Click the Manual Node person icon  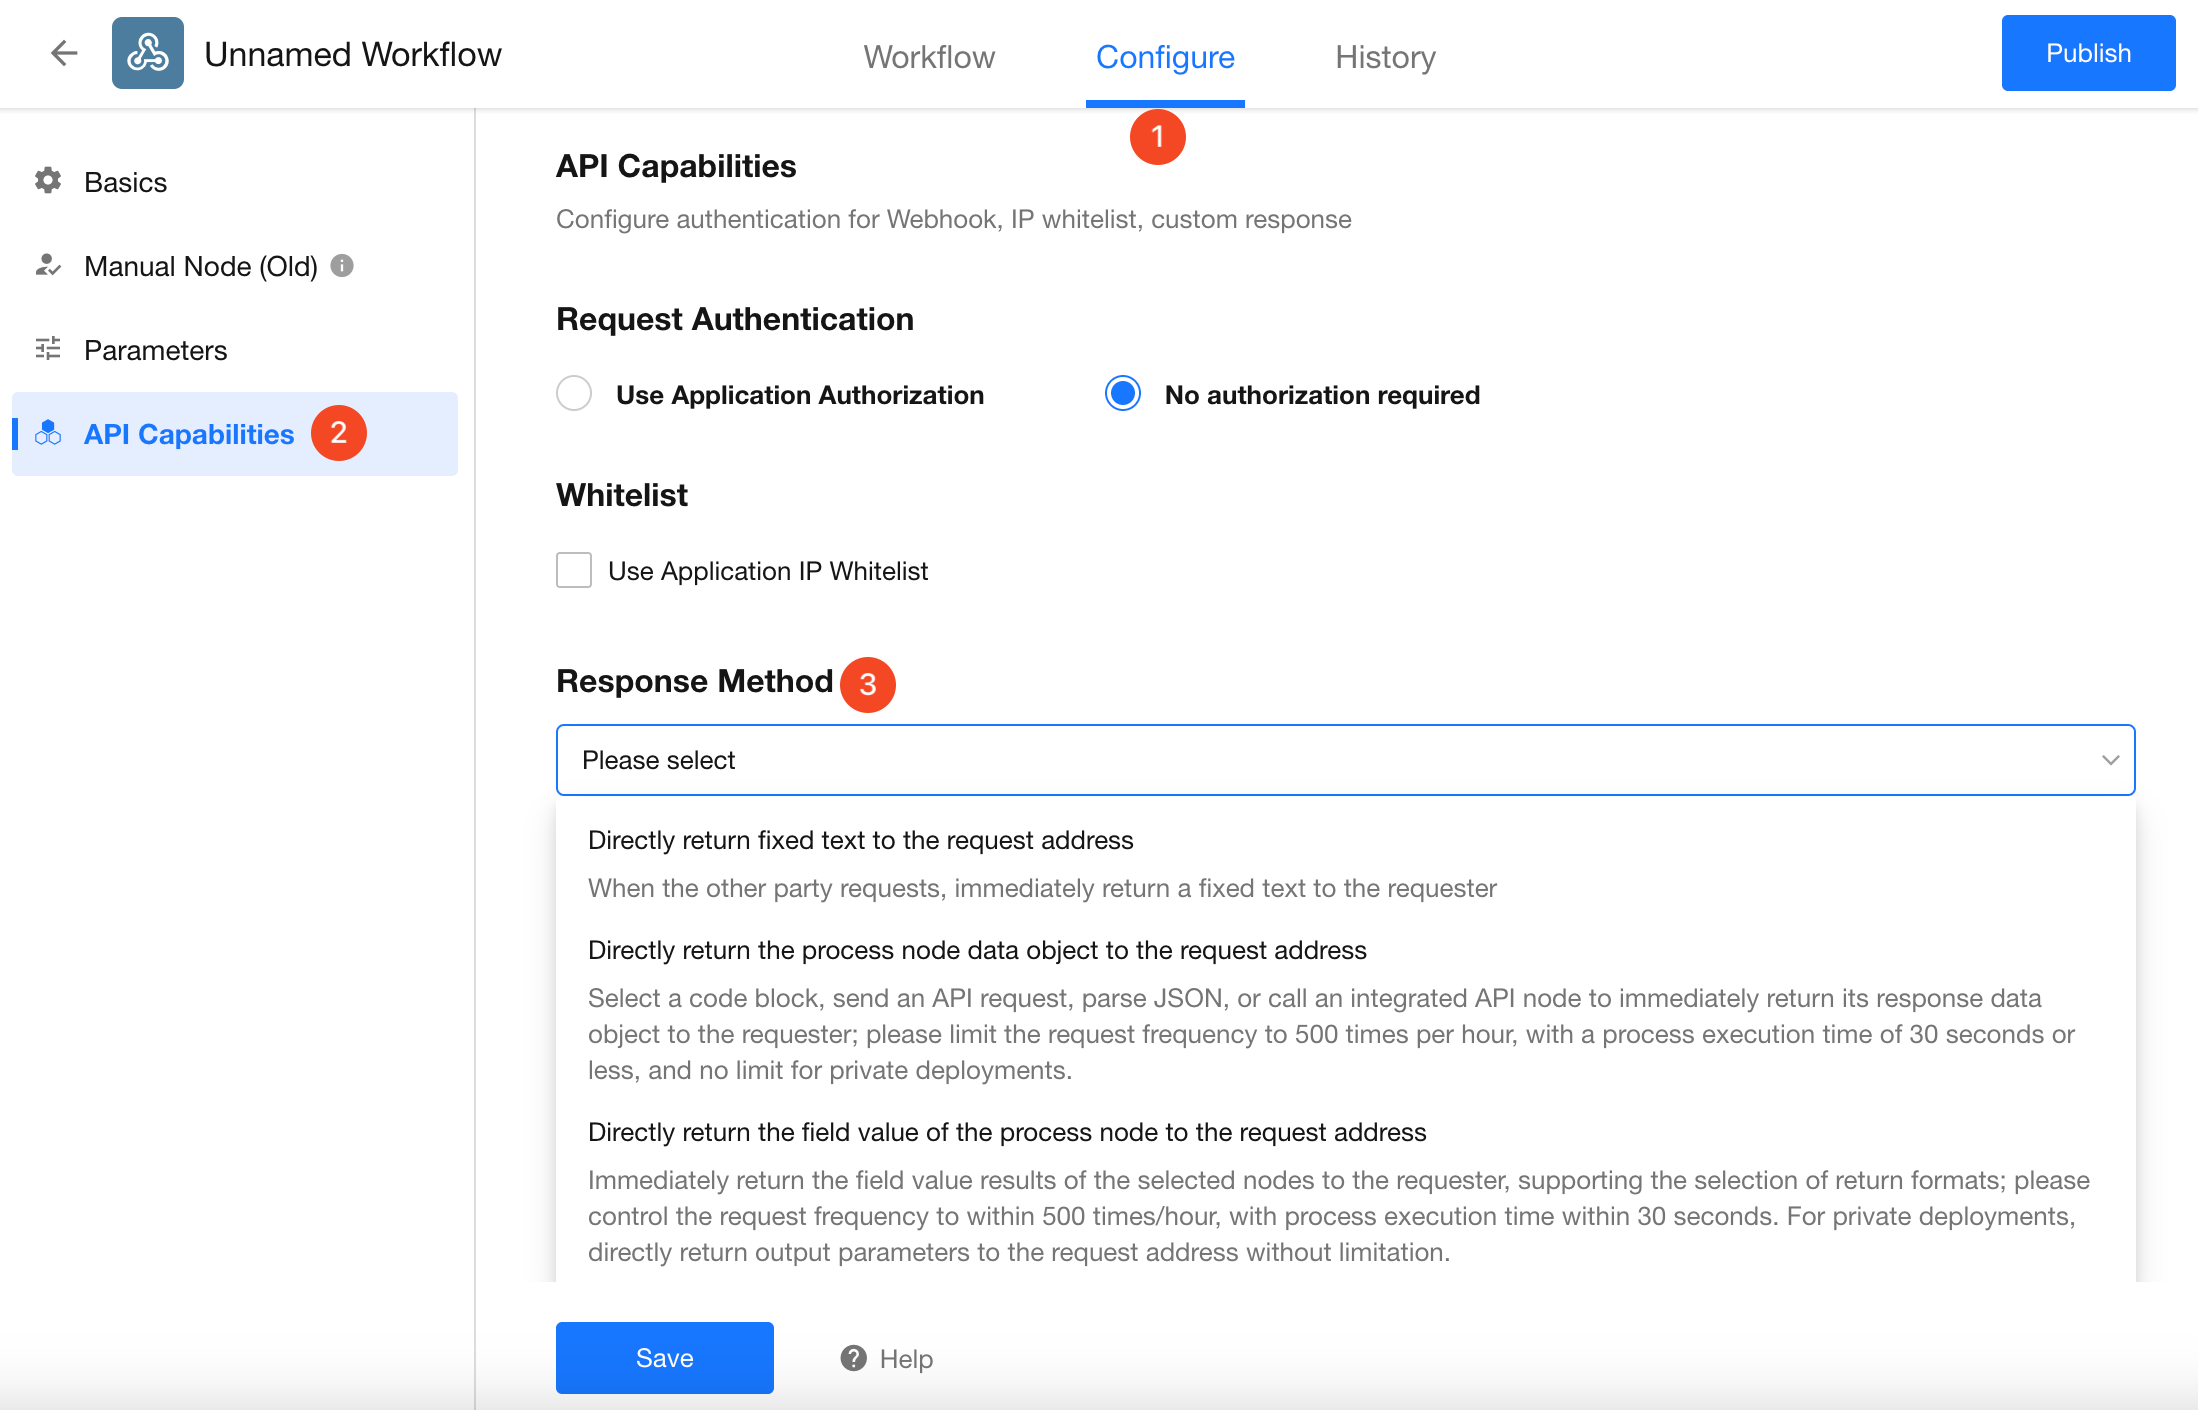coord(48,265)
